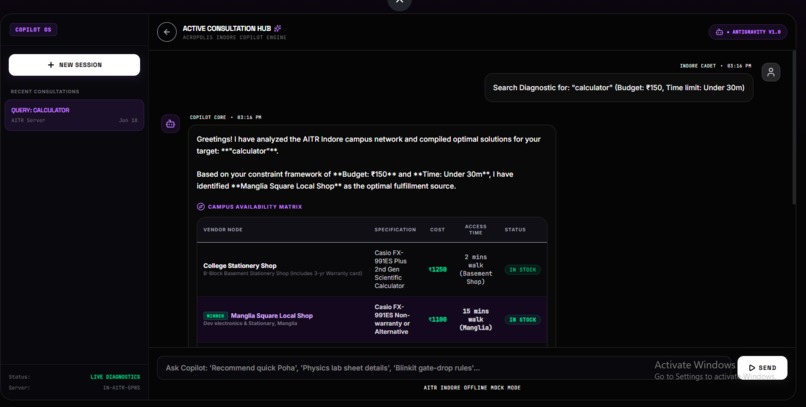Start a New Session
This screenshot has height=407, width=806.
pyautogui.click(x=74, y=65)
